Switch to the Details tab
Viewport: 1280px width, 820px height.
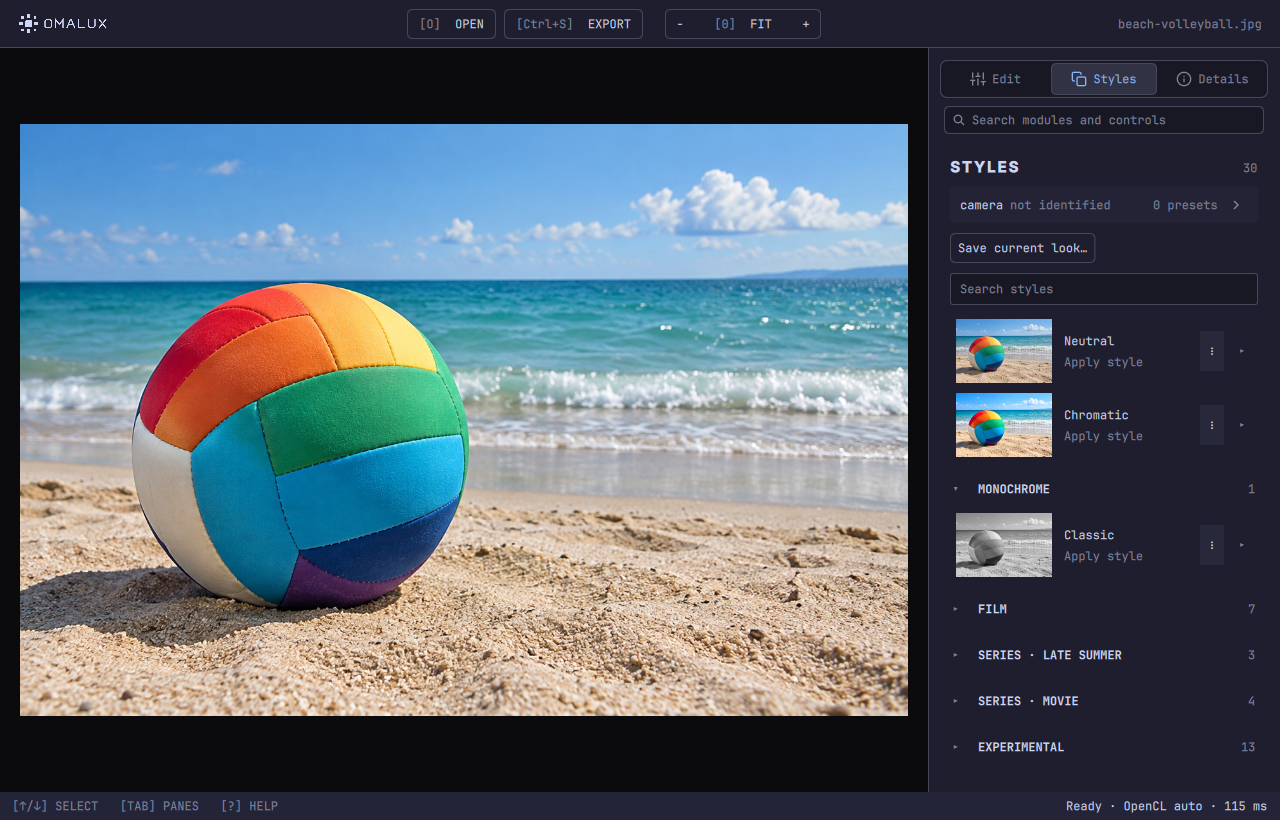tap(1212, 79)
